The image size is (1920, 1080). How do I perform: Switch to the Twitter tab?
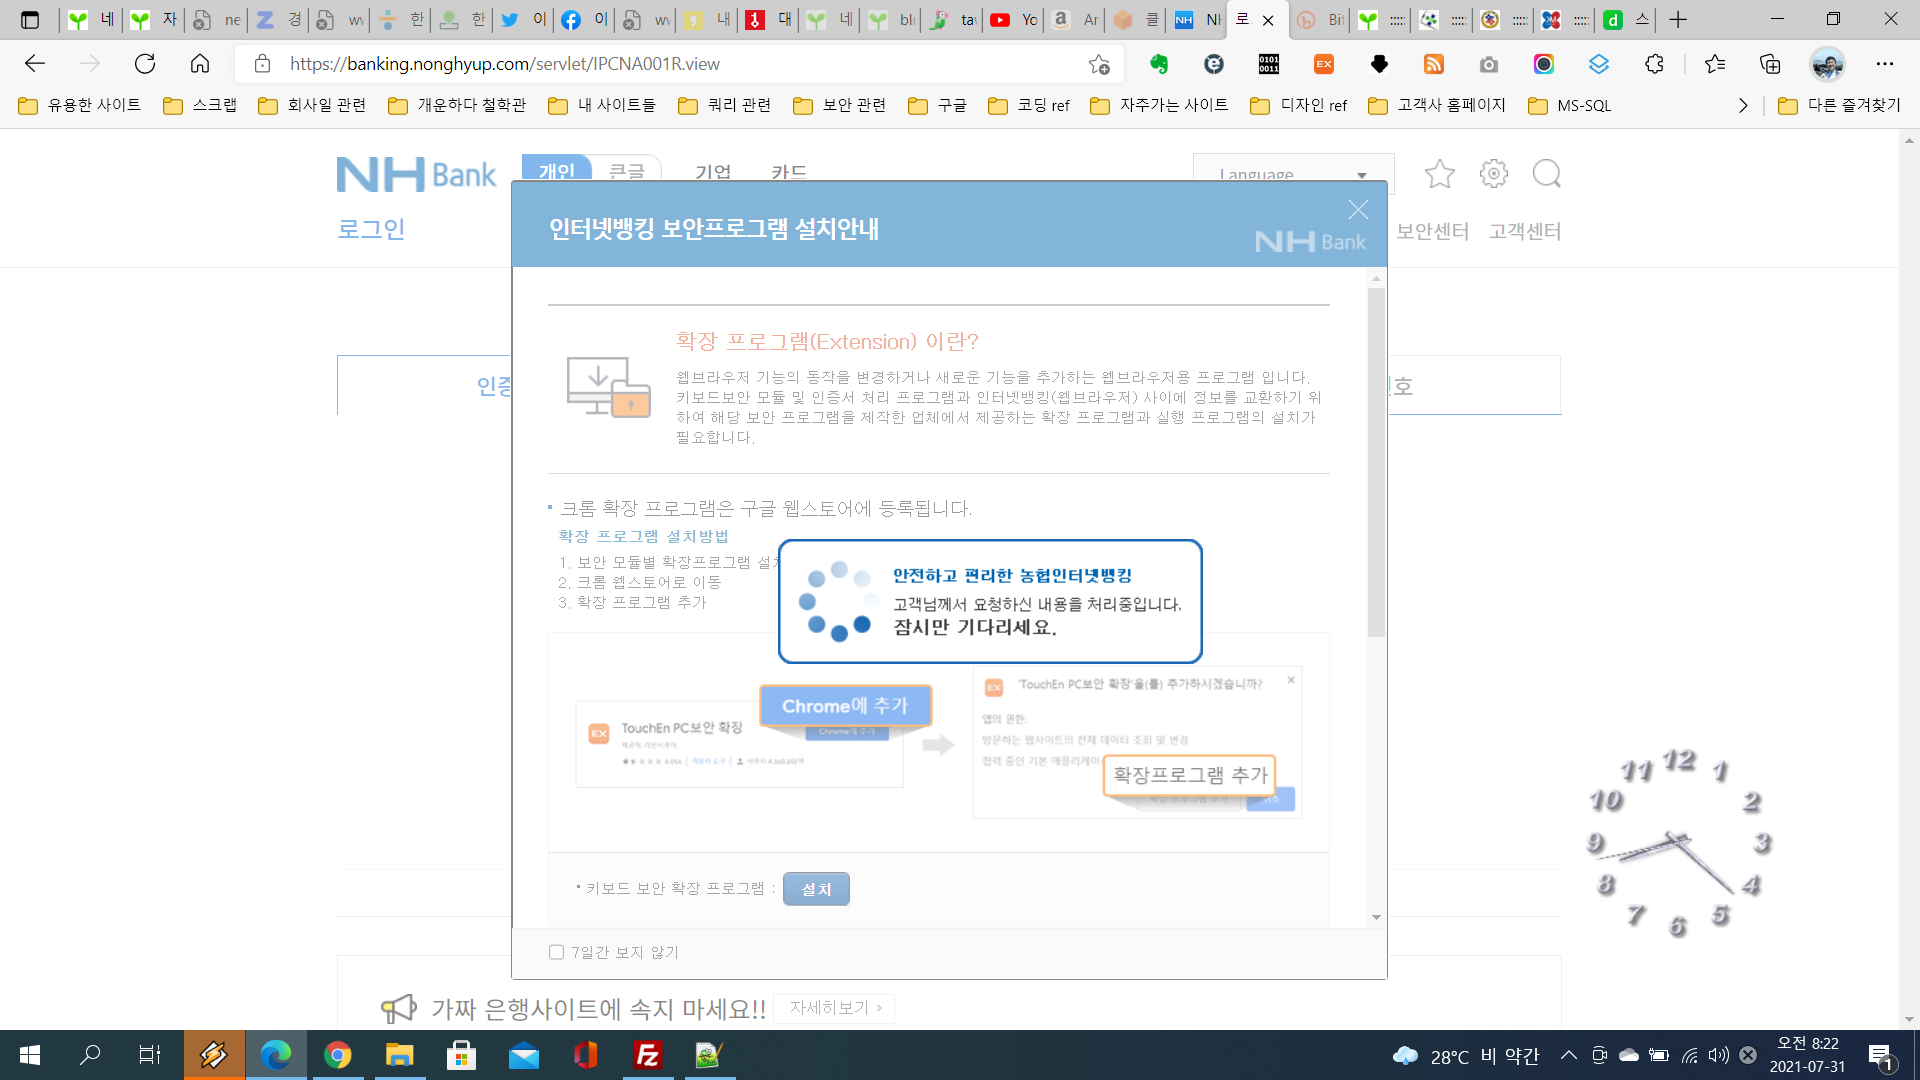pos(524,20)
